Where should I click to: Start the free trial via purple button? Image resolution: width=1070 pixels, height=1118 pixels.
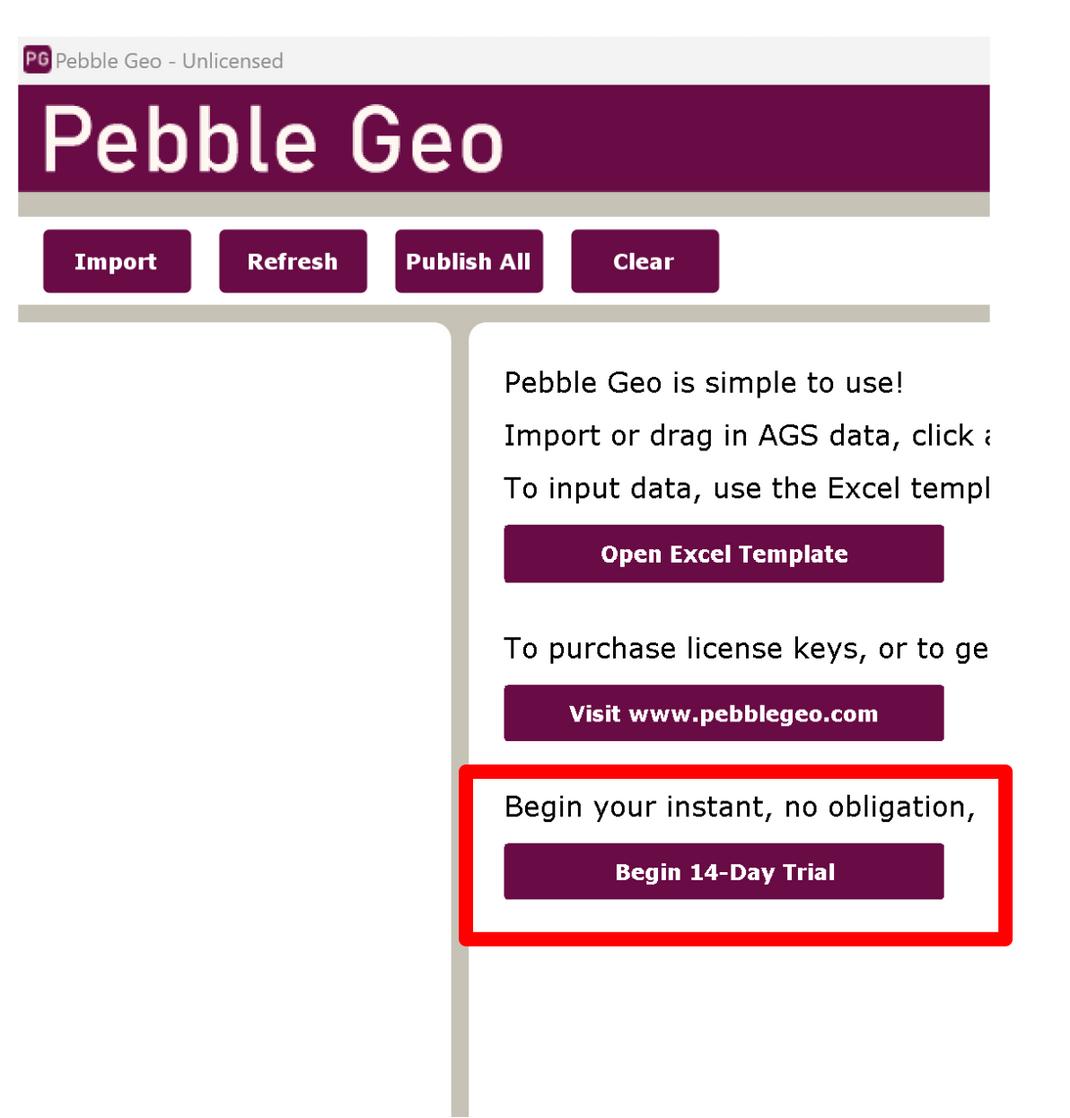pyautogui.click(x=723, y=871)
